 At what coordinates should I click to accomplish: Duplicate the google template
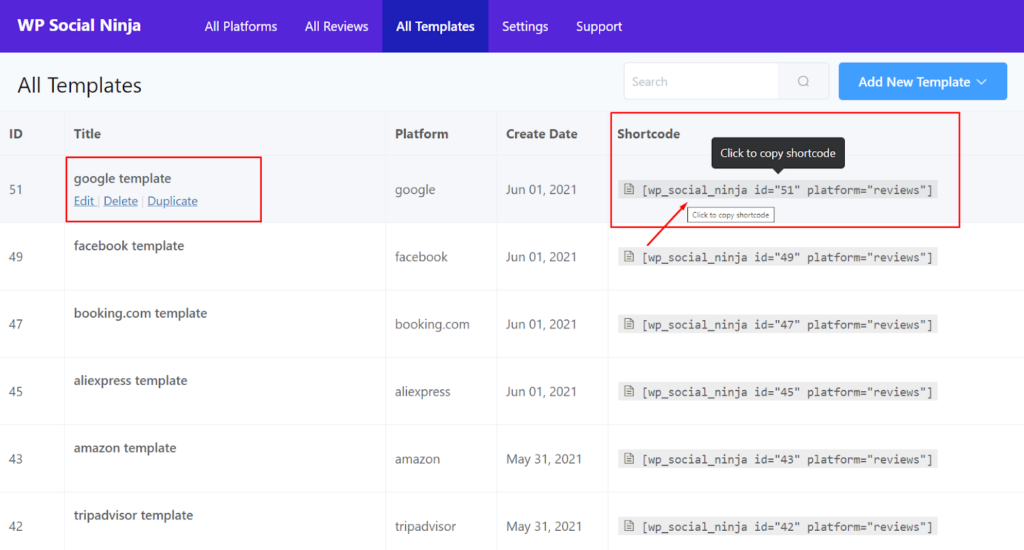172,201
